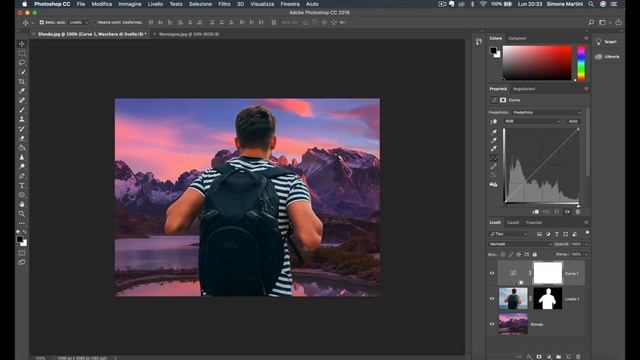Open the Riemp. fill value dropdown arrow

point(587,254)
